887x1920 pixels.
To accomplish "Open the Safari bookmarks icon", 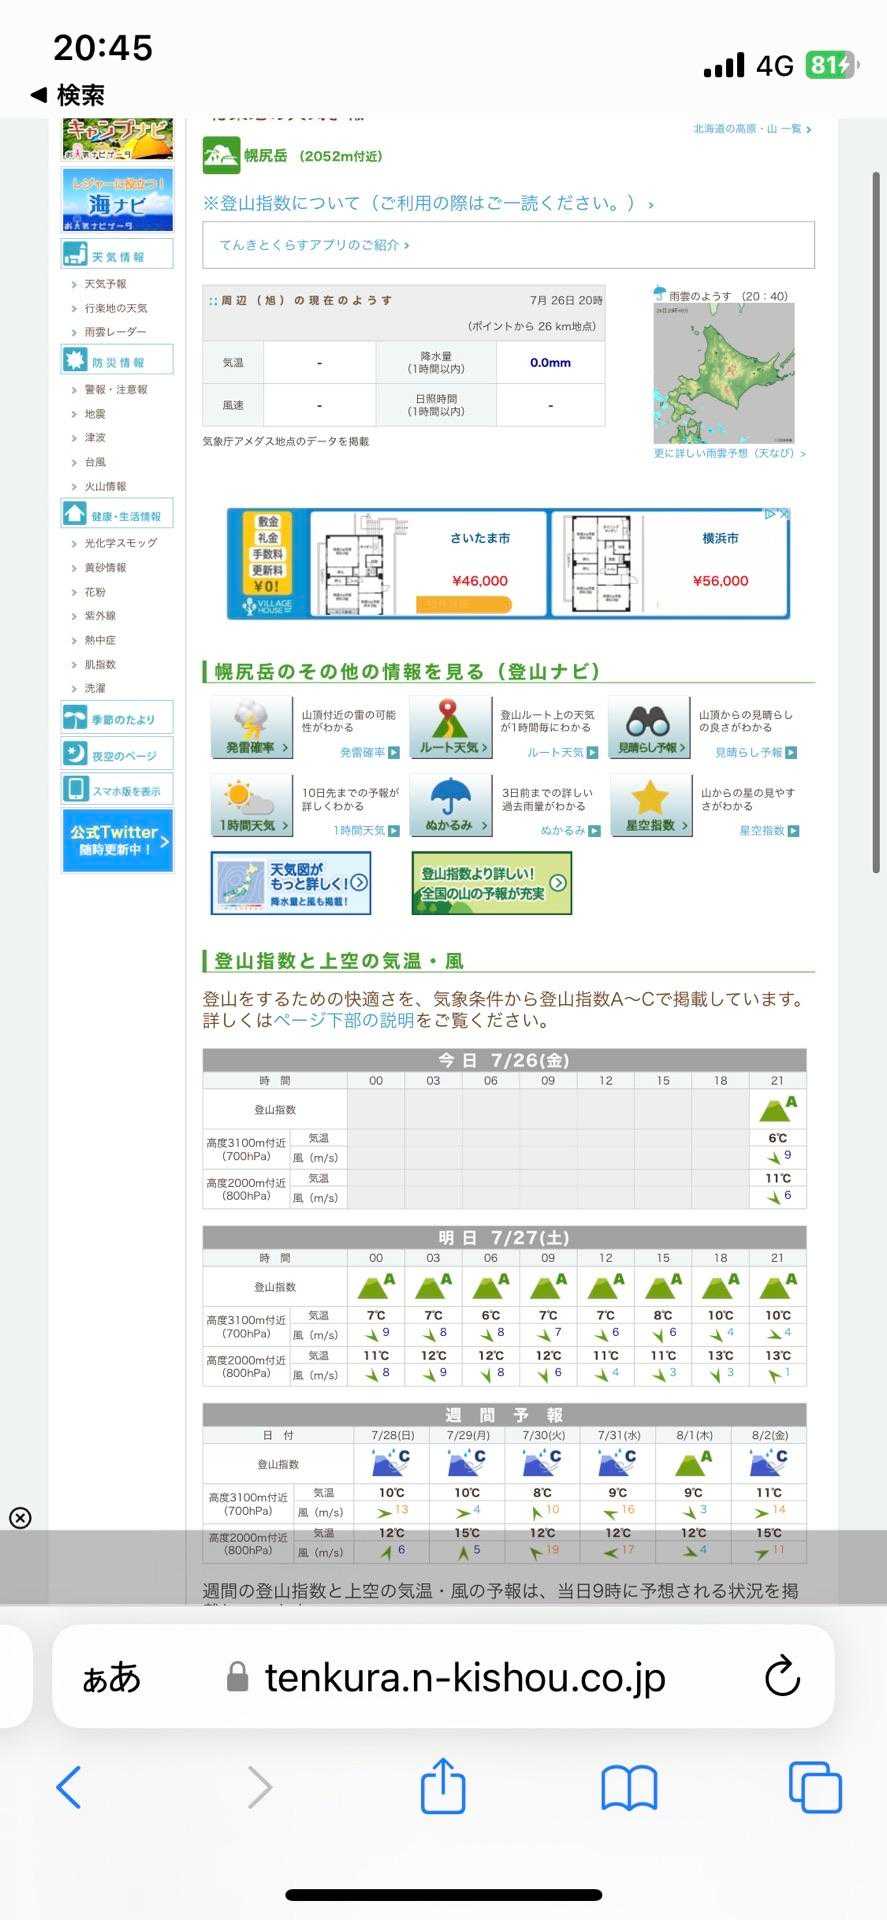I will click(x=628, y=1787).
